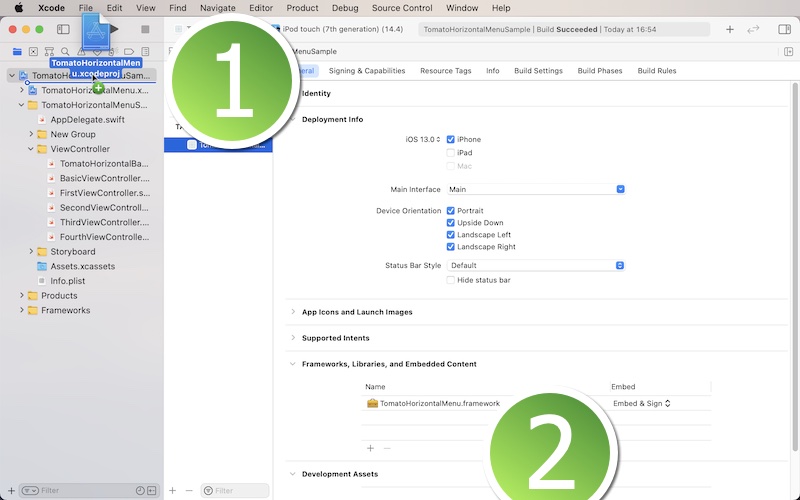Toggle the iPhone device checkbox
Image resolution: width=800 pixels, height=500 pixels.
click(x=451, y=139)
